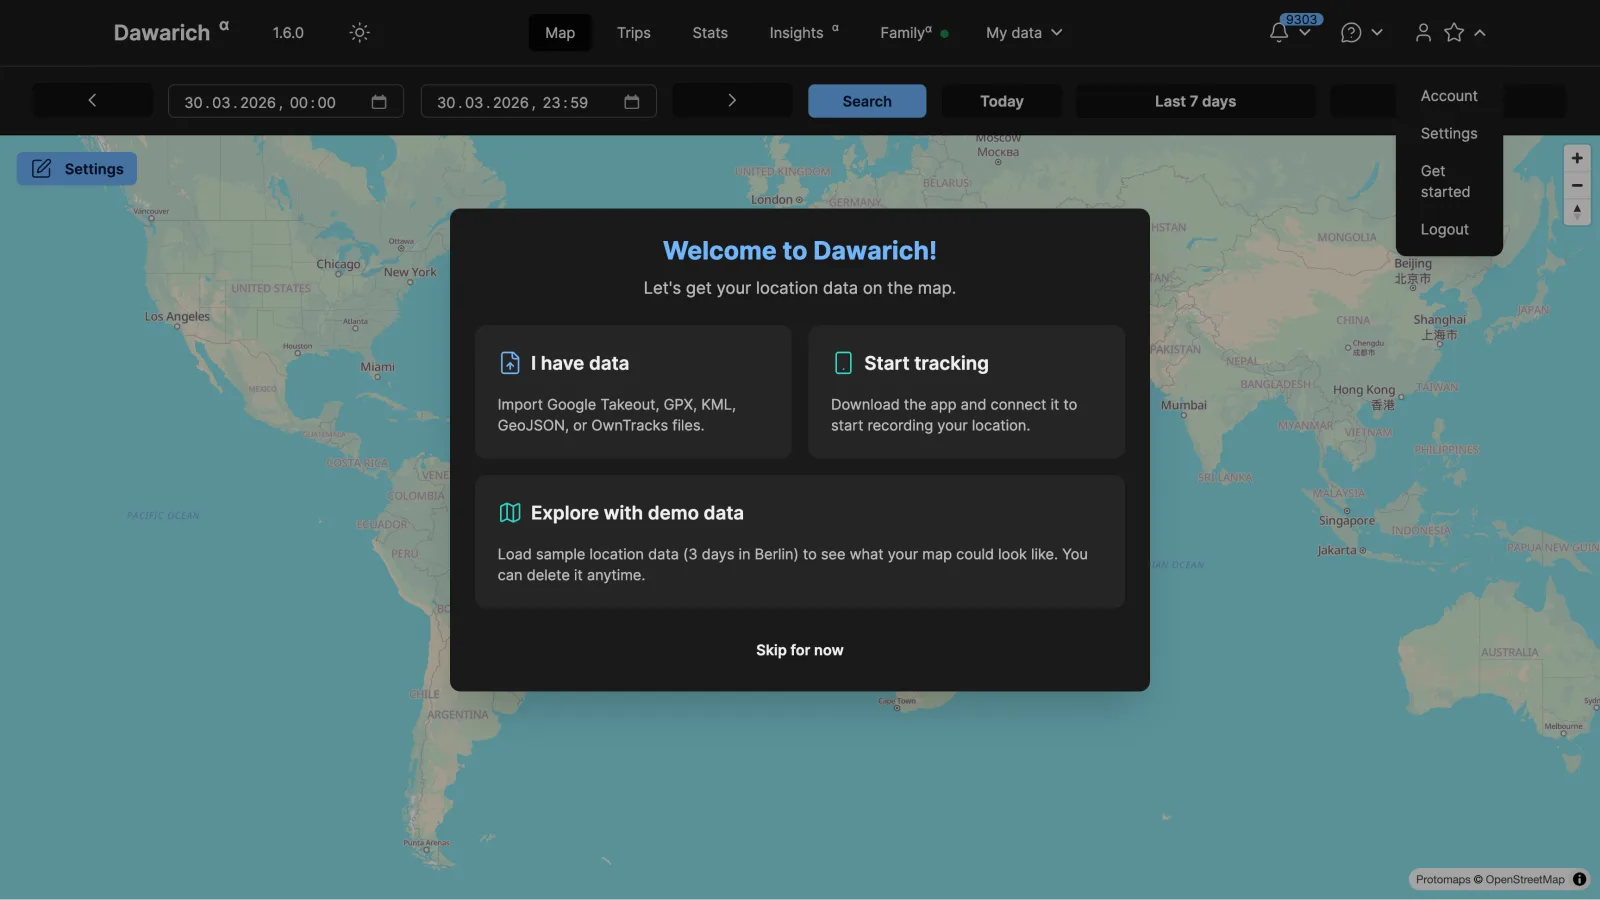Click the Protomaps attribution link

pyautogui.click(x=1443, y=880)
